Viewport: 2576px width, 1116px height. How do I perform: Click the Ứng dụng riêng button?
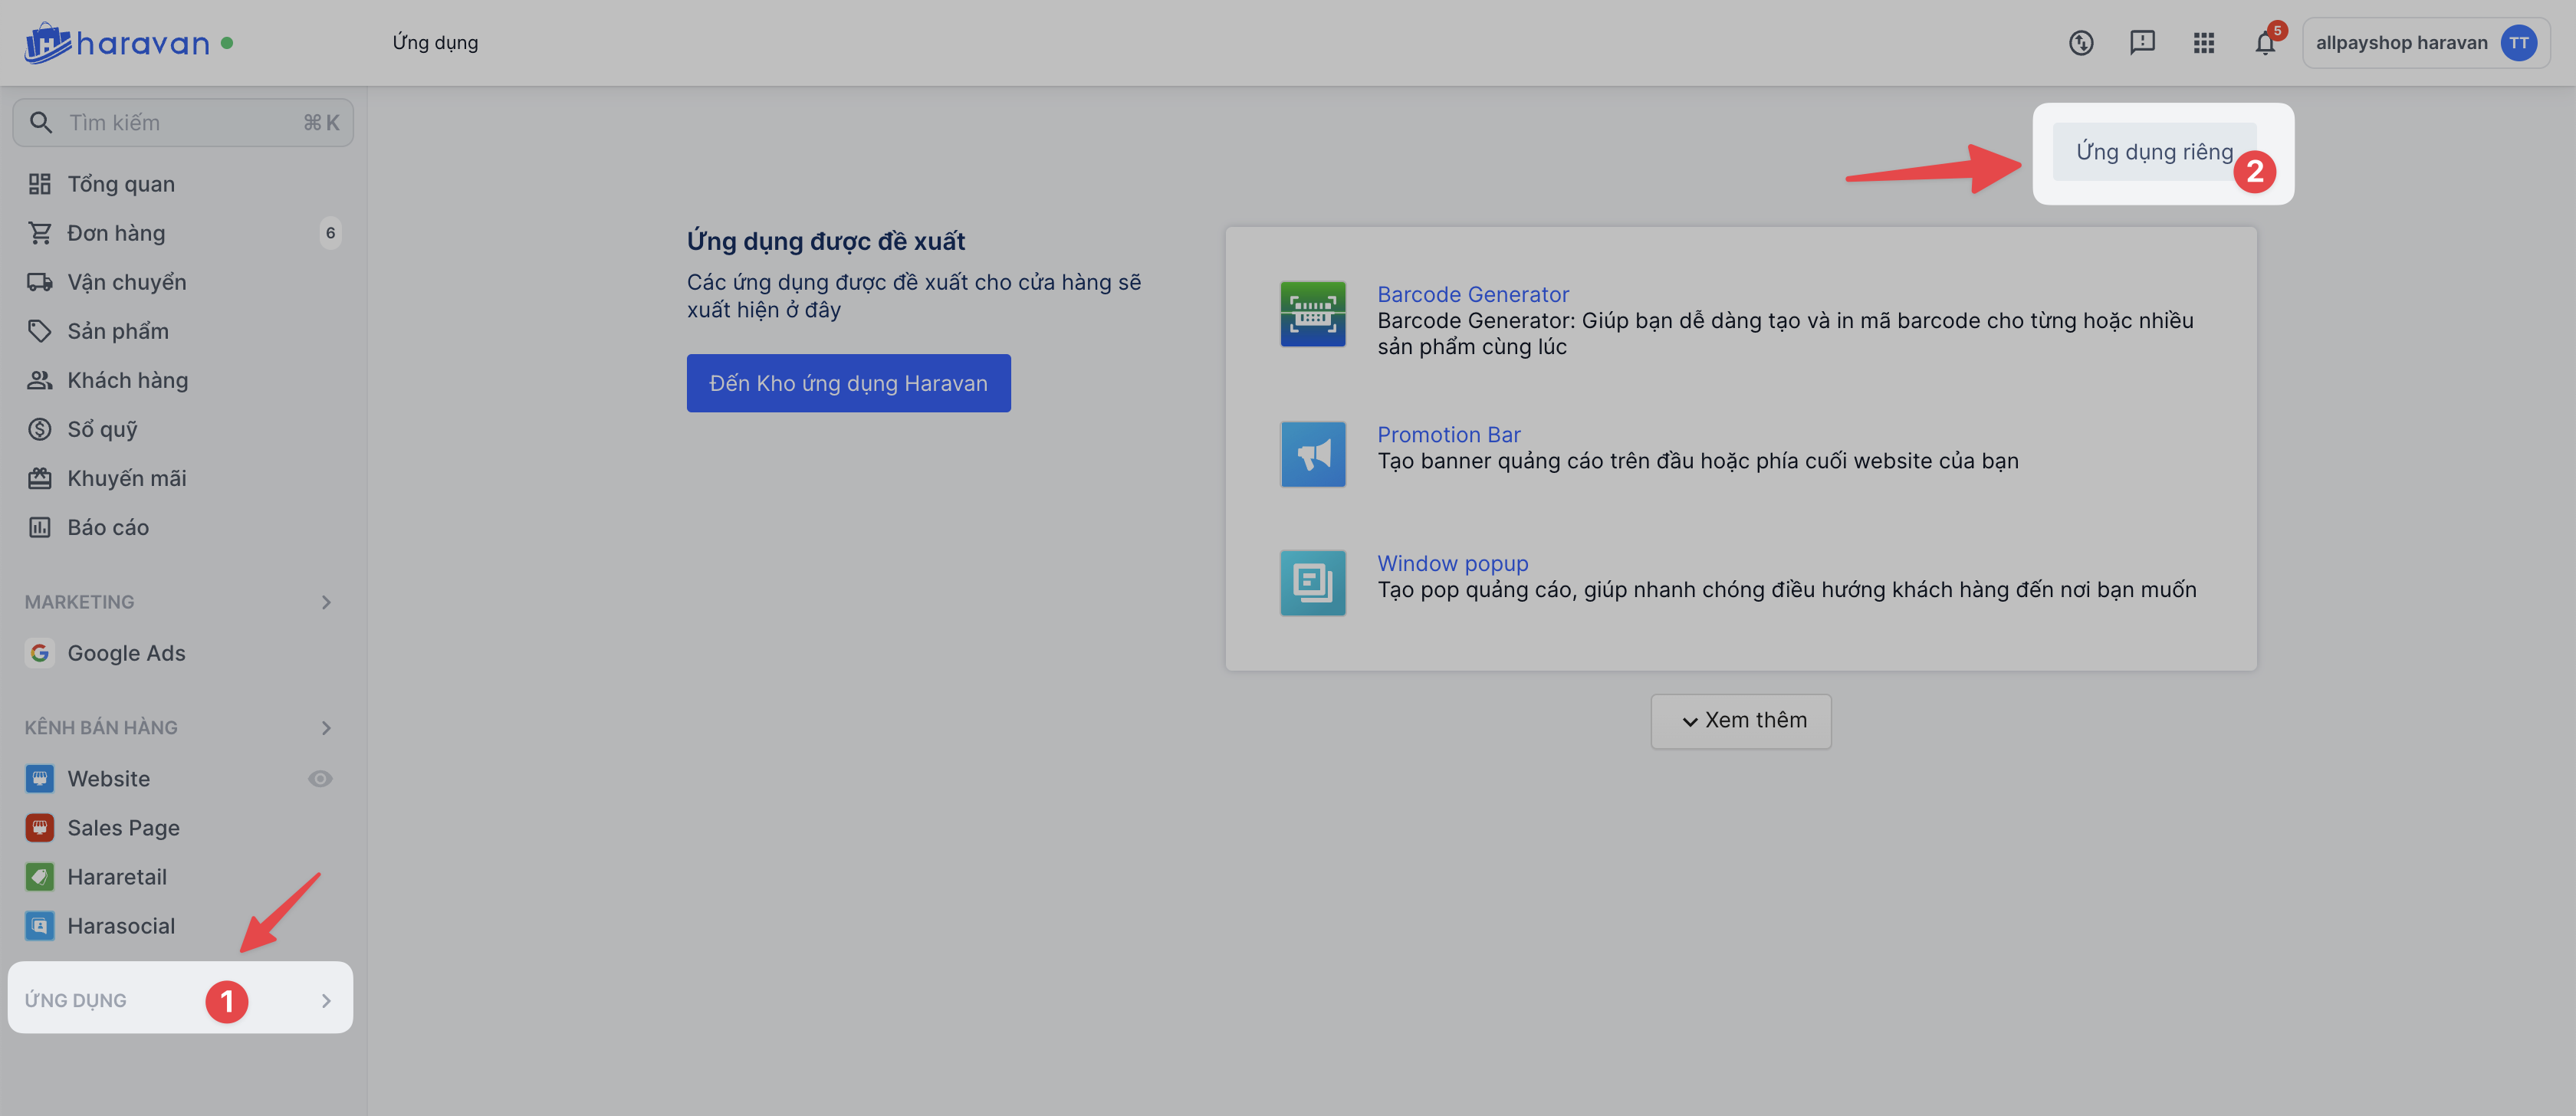click(2154, 152)
